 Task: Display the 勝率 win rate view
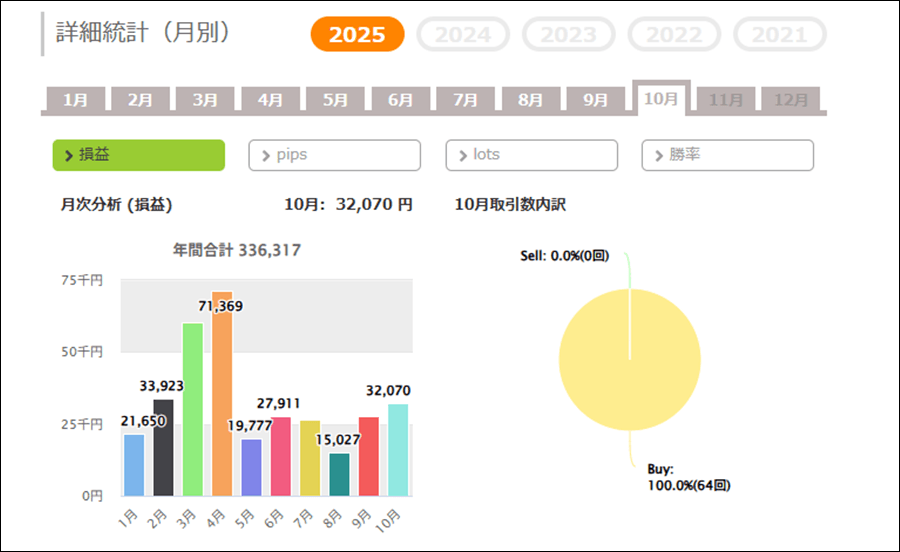pyautogui.click(x=727, y=155)
